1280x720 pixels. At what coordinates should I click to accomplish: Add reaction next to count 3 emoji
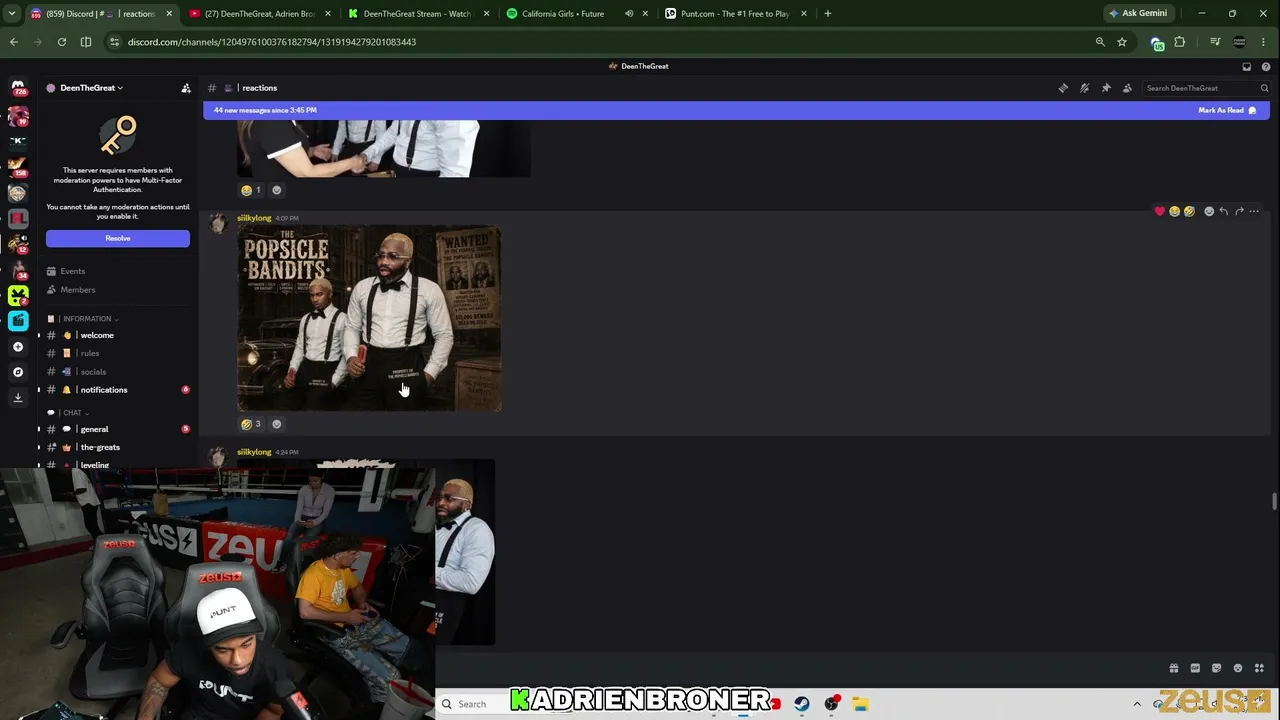pyautogui.click(x=277, y=424)
